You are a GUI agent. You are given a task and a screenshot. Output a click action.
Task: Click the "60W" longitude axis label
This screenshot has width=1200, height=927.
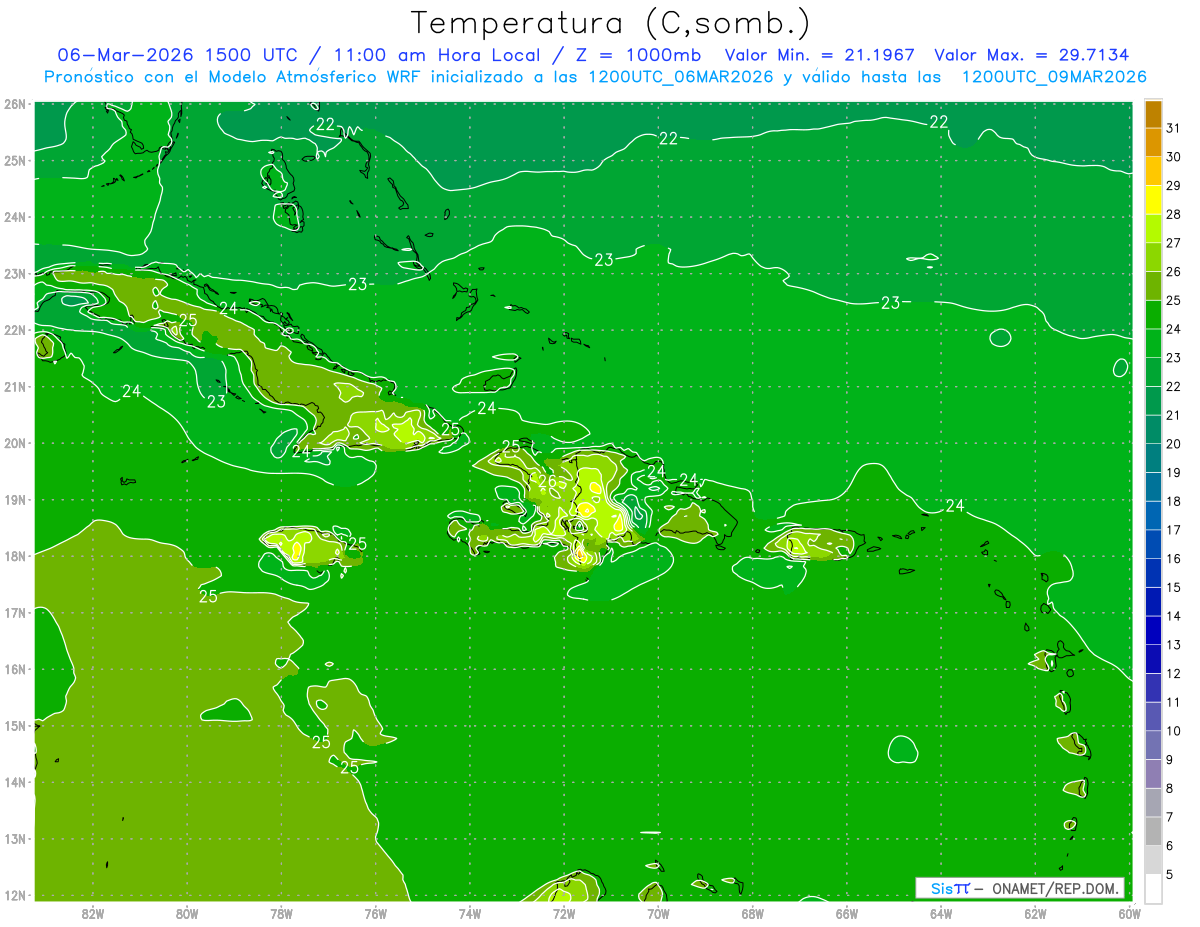pyautogui.click(x=1130, y=912)
